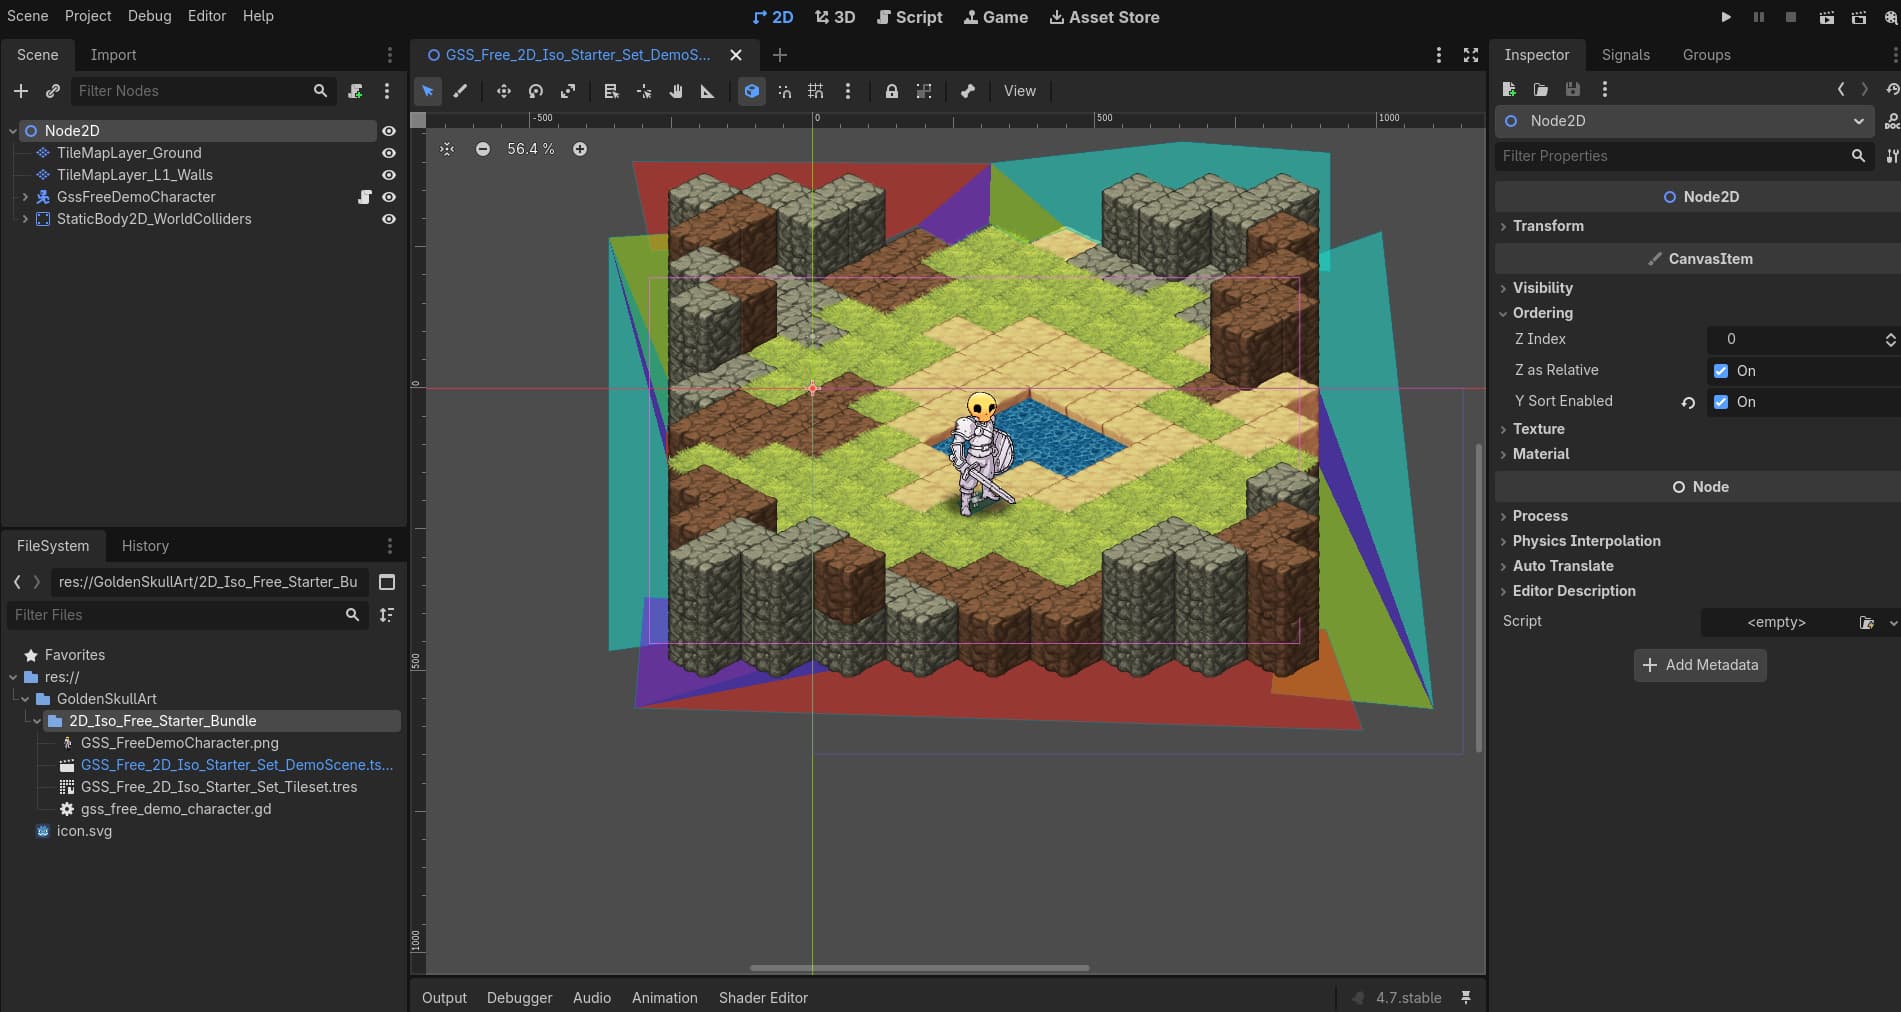Screen dimensions: 1901x1012
Task: Select the Rotate mode tool
Action: click(536, 91)
